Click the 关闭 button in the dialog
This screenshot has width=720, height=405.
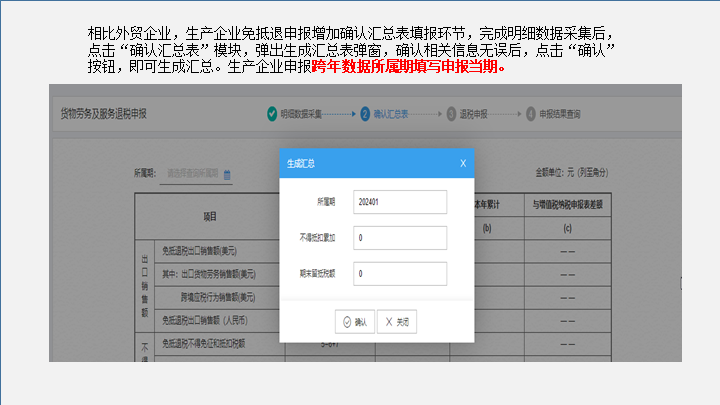[x=397, y=322]
